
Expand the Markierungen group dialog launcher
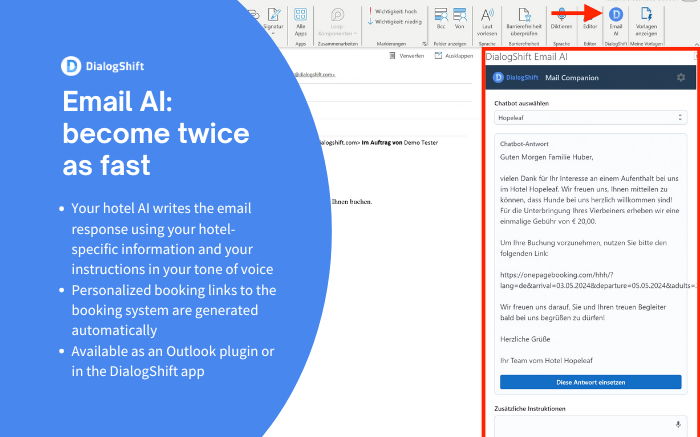click(424, 44)
